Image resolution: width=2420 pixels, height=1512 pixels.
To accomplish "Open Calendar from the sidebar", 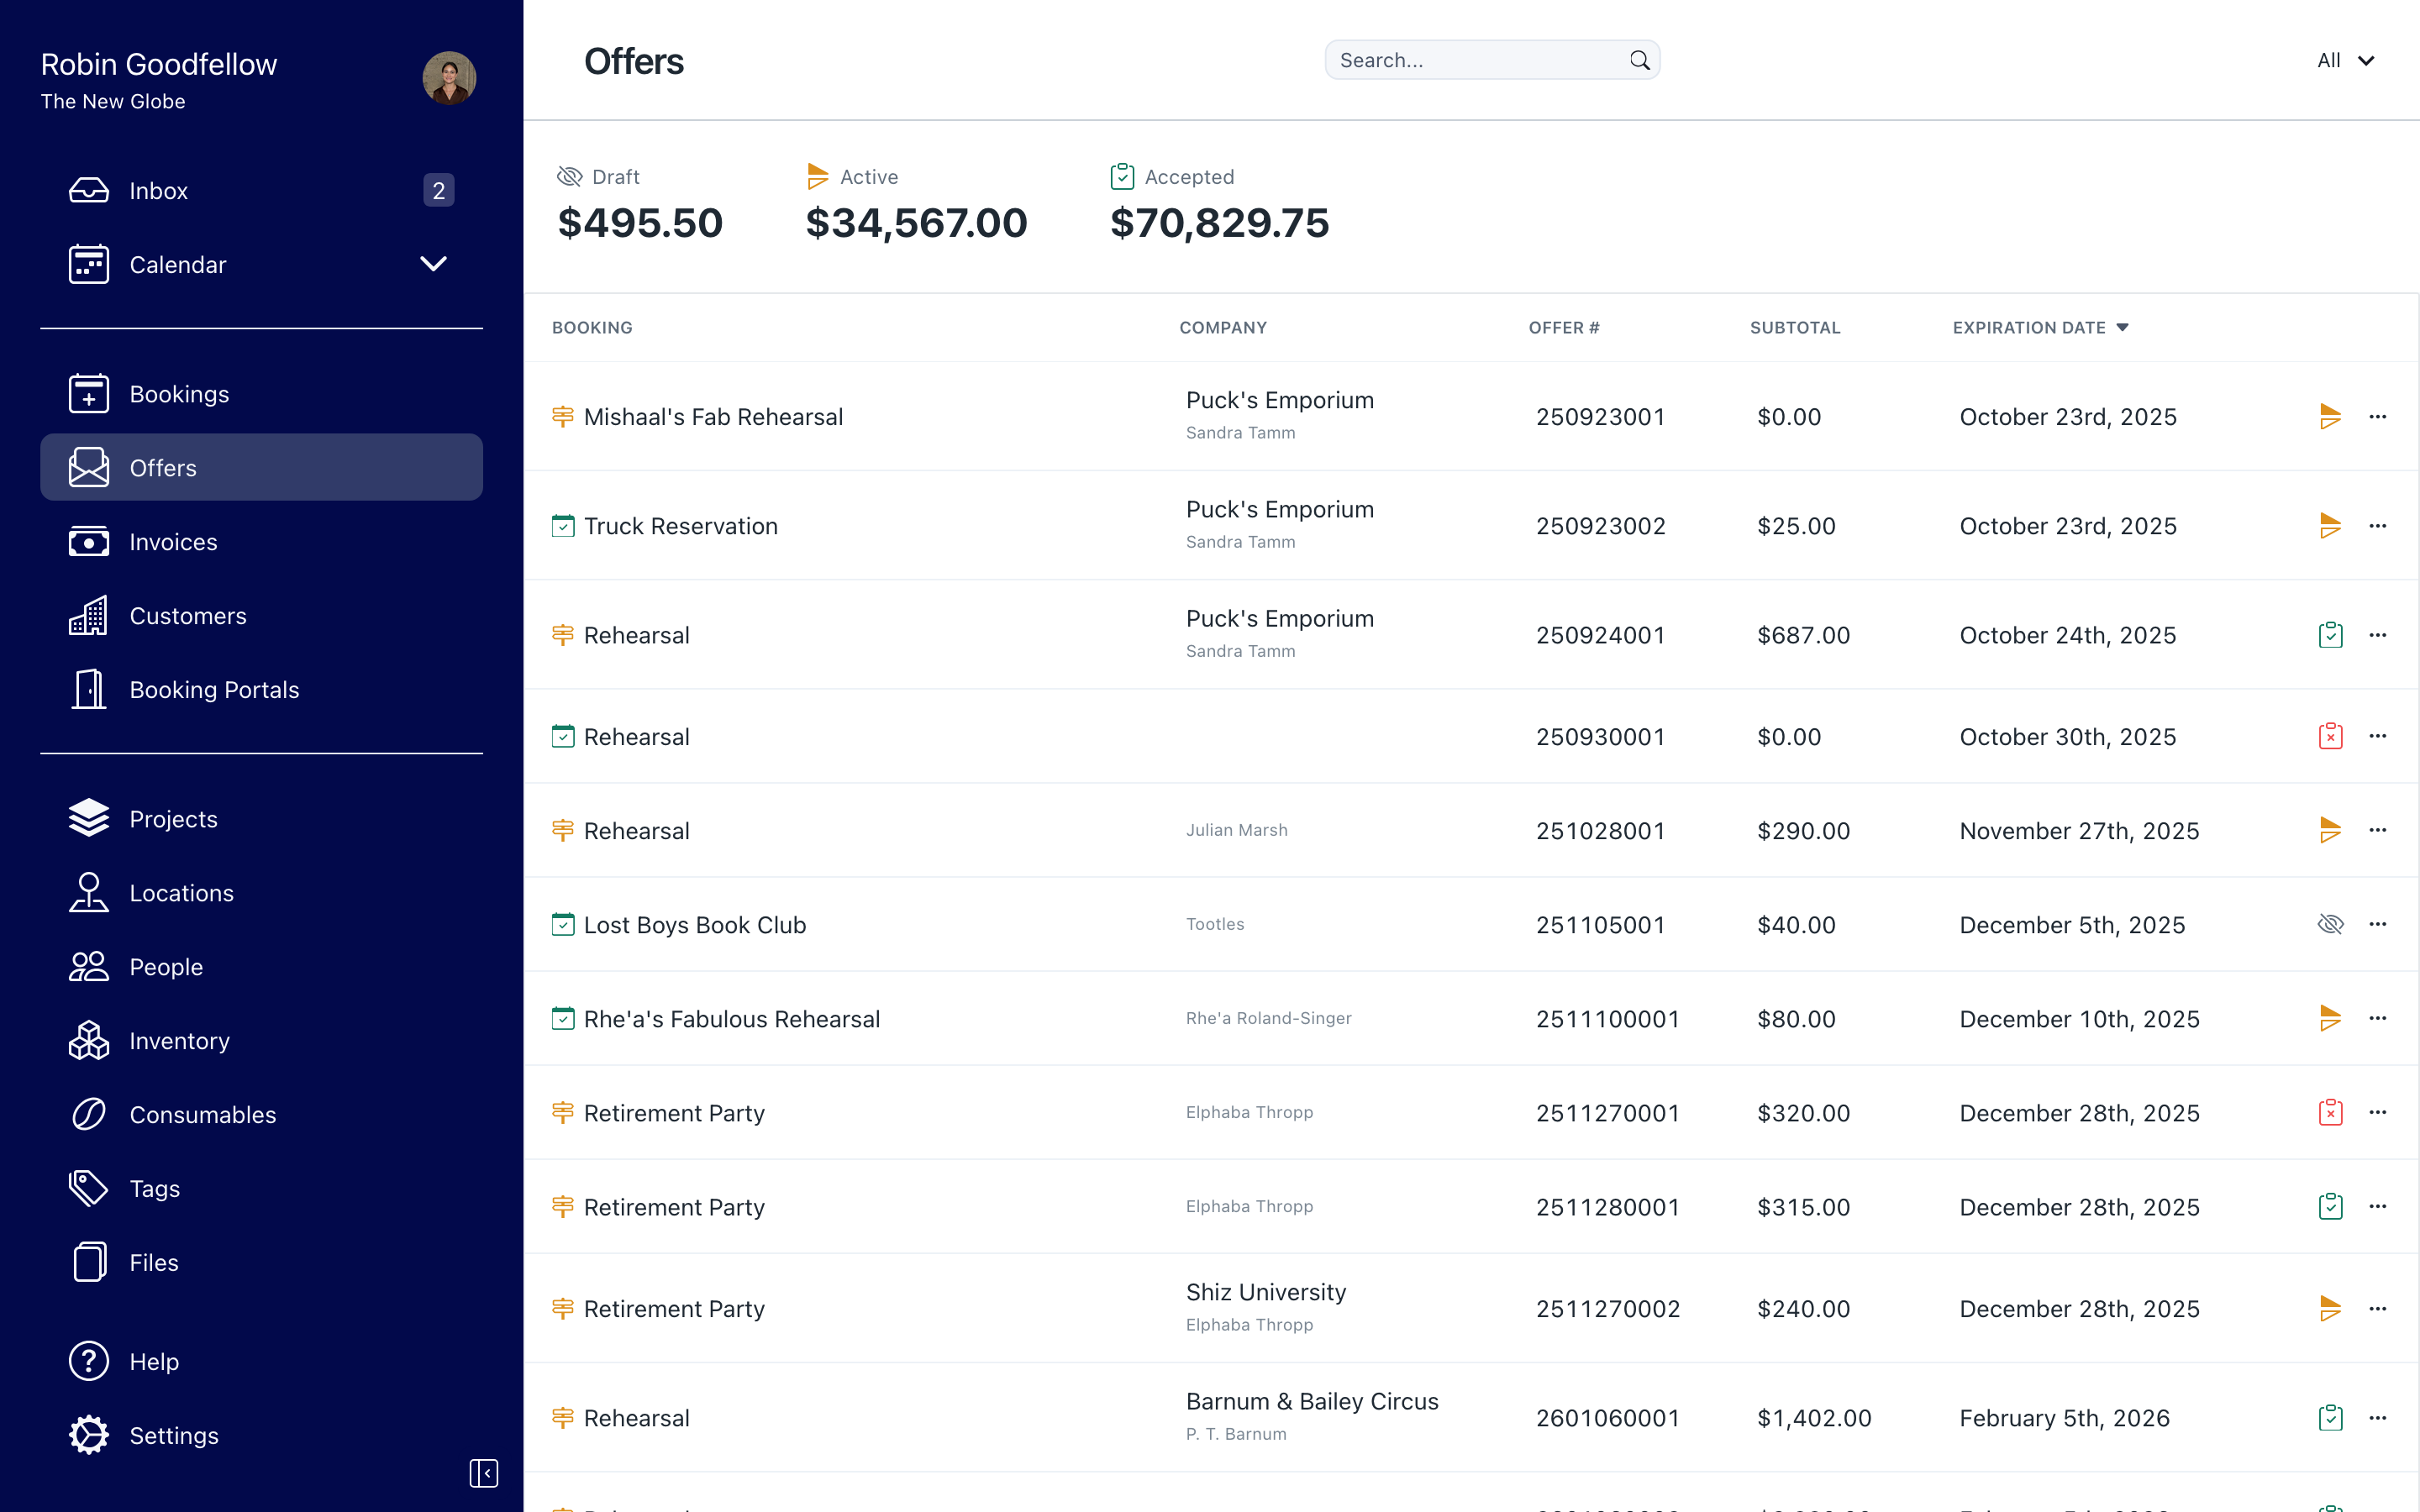I will pos(177,264).
